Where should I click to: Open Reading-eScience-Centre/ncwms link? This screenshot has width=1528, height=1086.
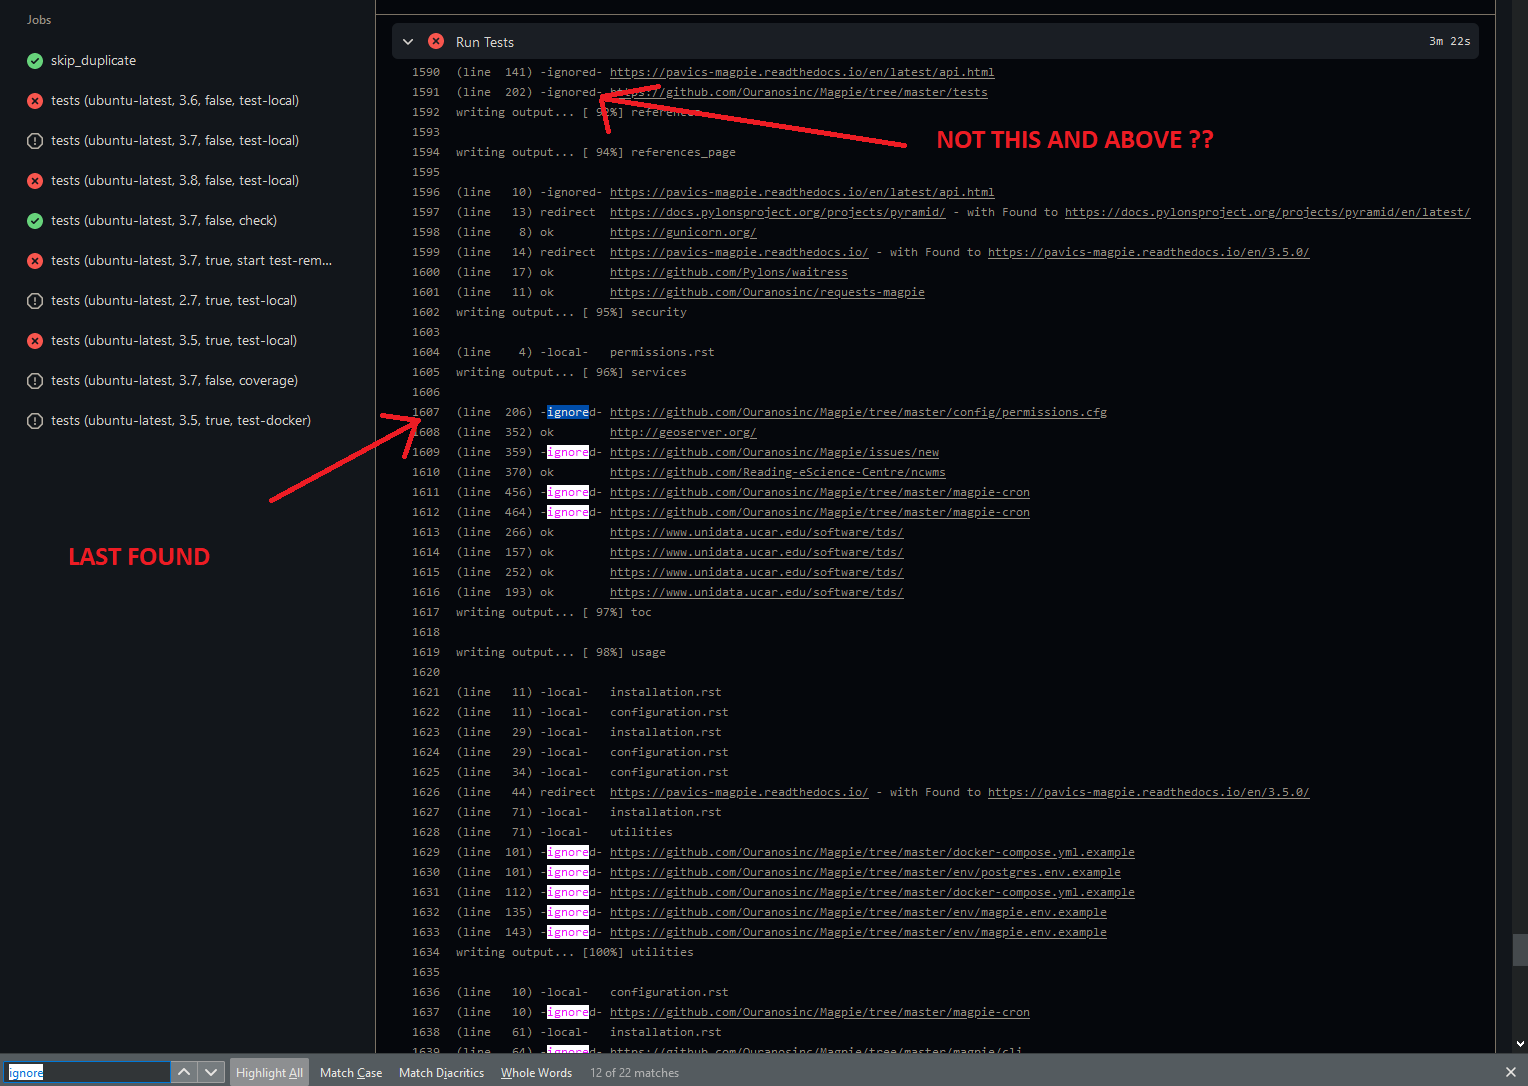point(777,472)
